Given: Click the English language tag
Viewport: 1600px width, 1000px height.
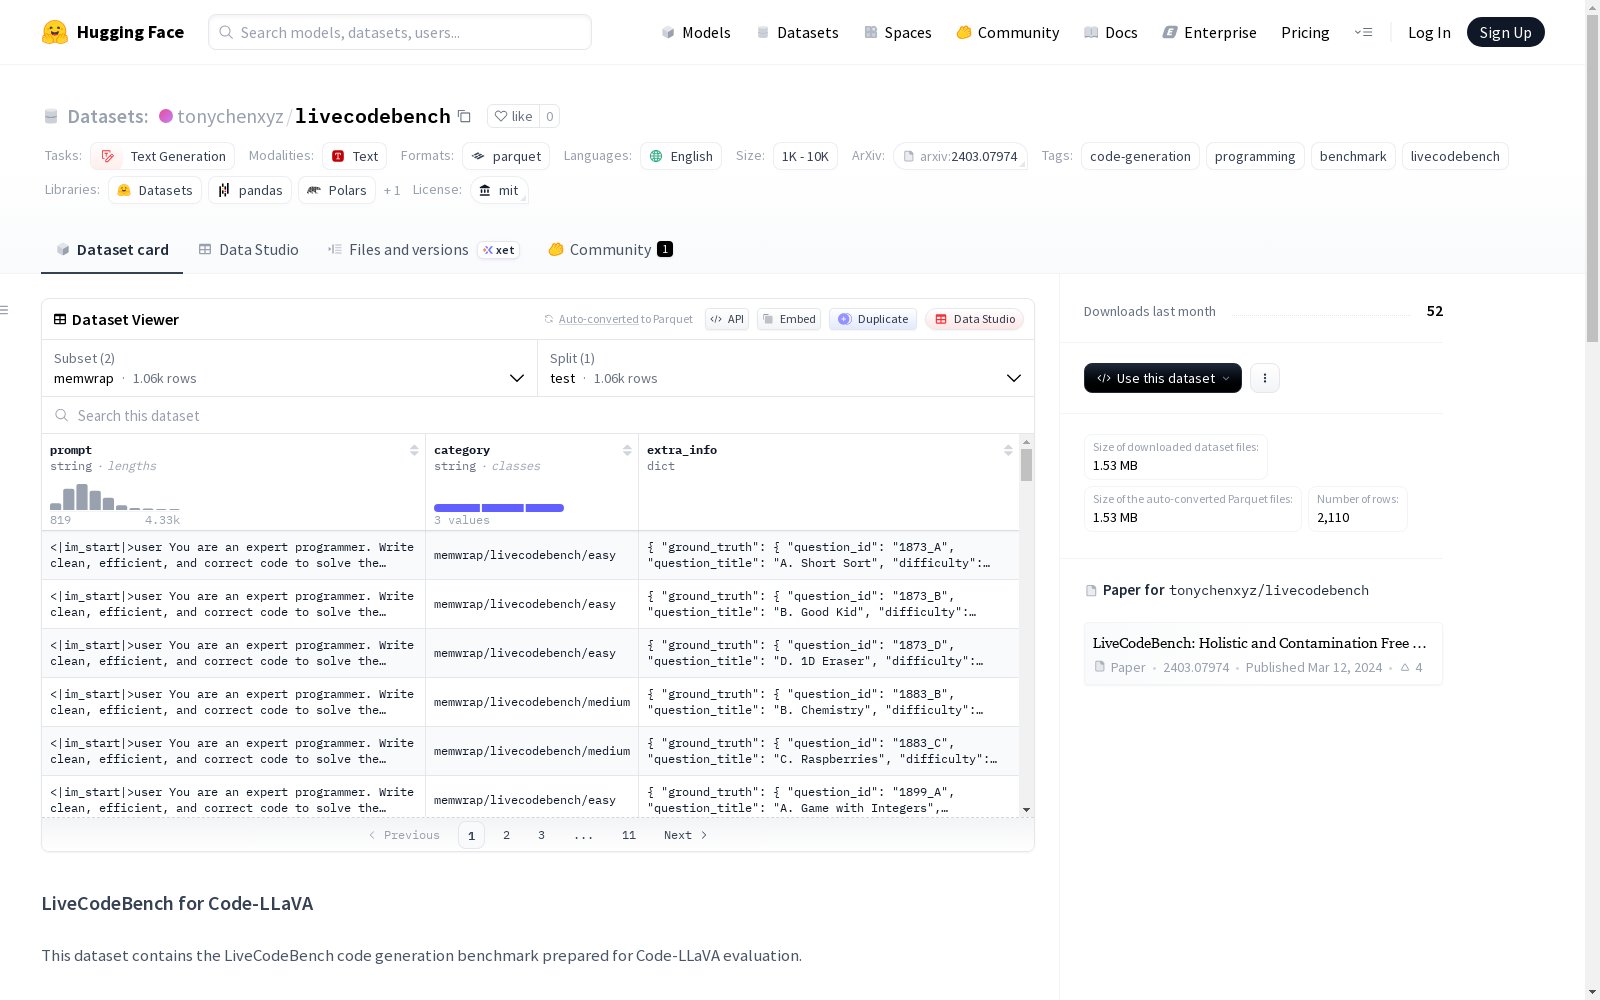Looking at the screenshot, I should [681, 156].
